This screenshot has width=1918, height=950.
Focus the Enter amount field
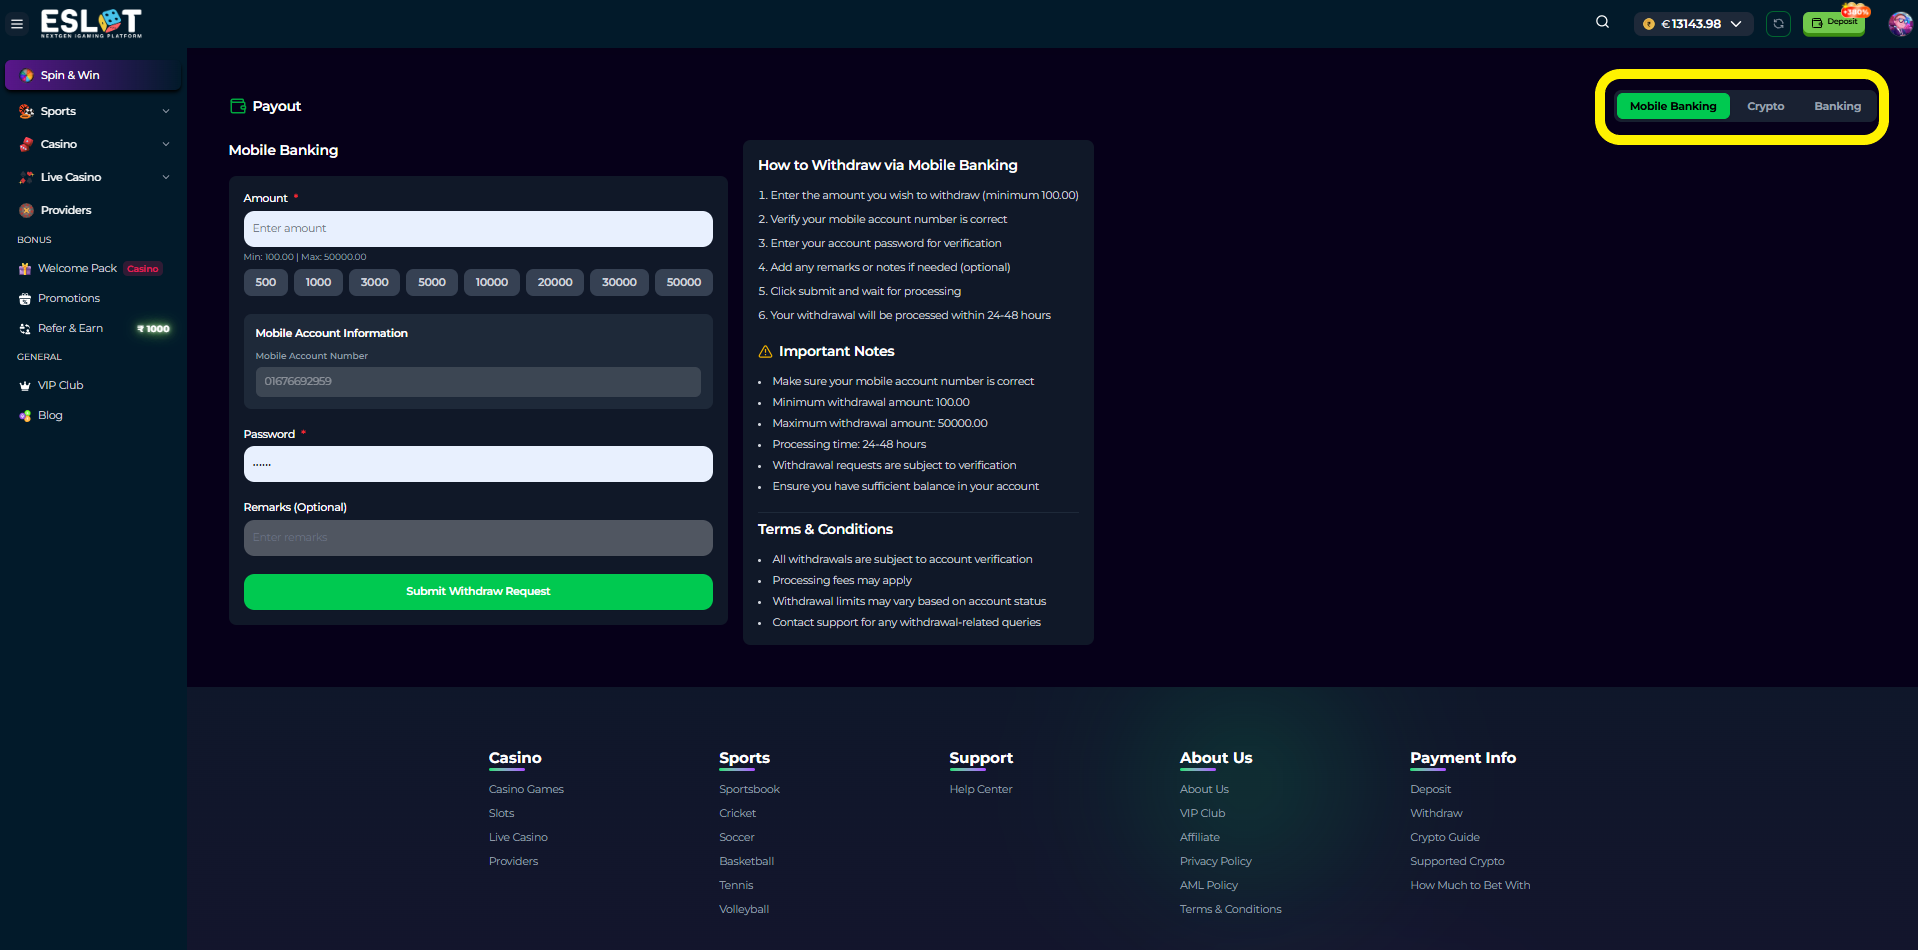click(x=478, y=229)
